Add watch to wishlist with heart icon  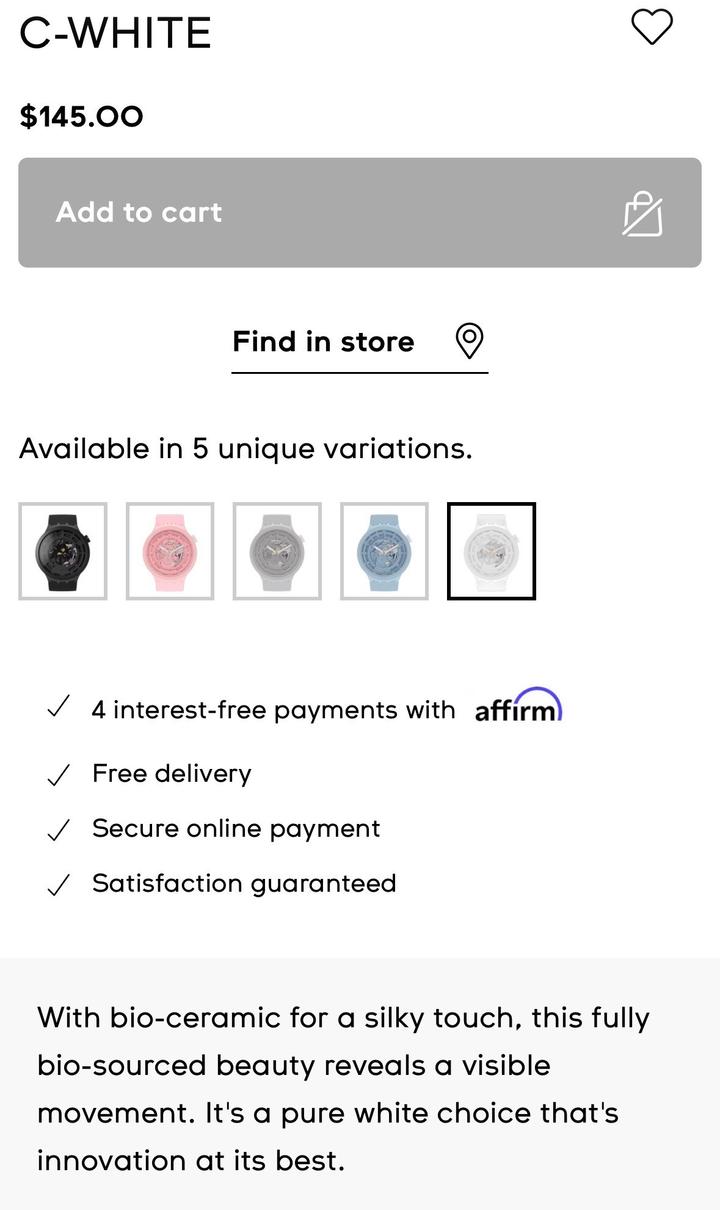[x=652, y=27]
